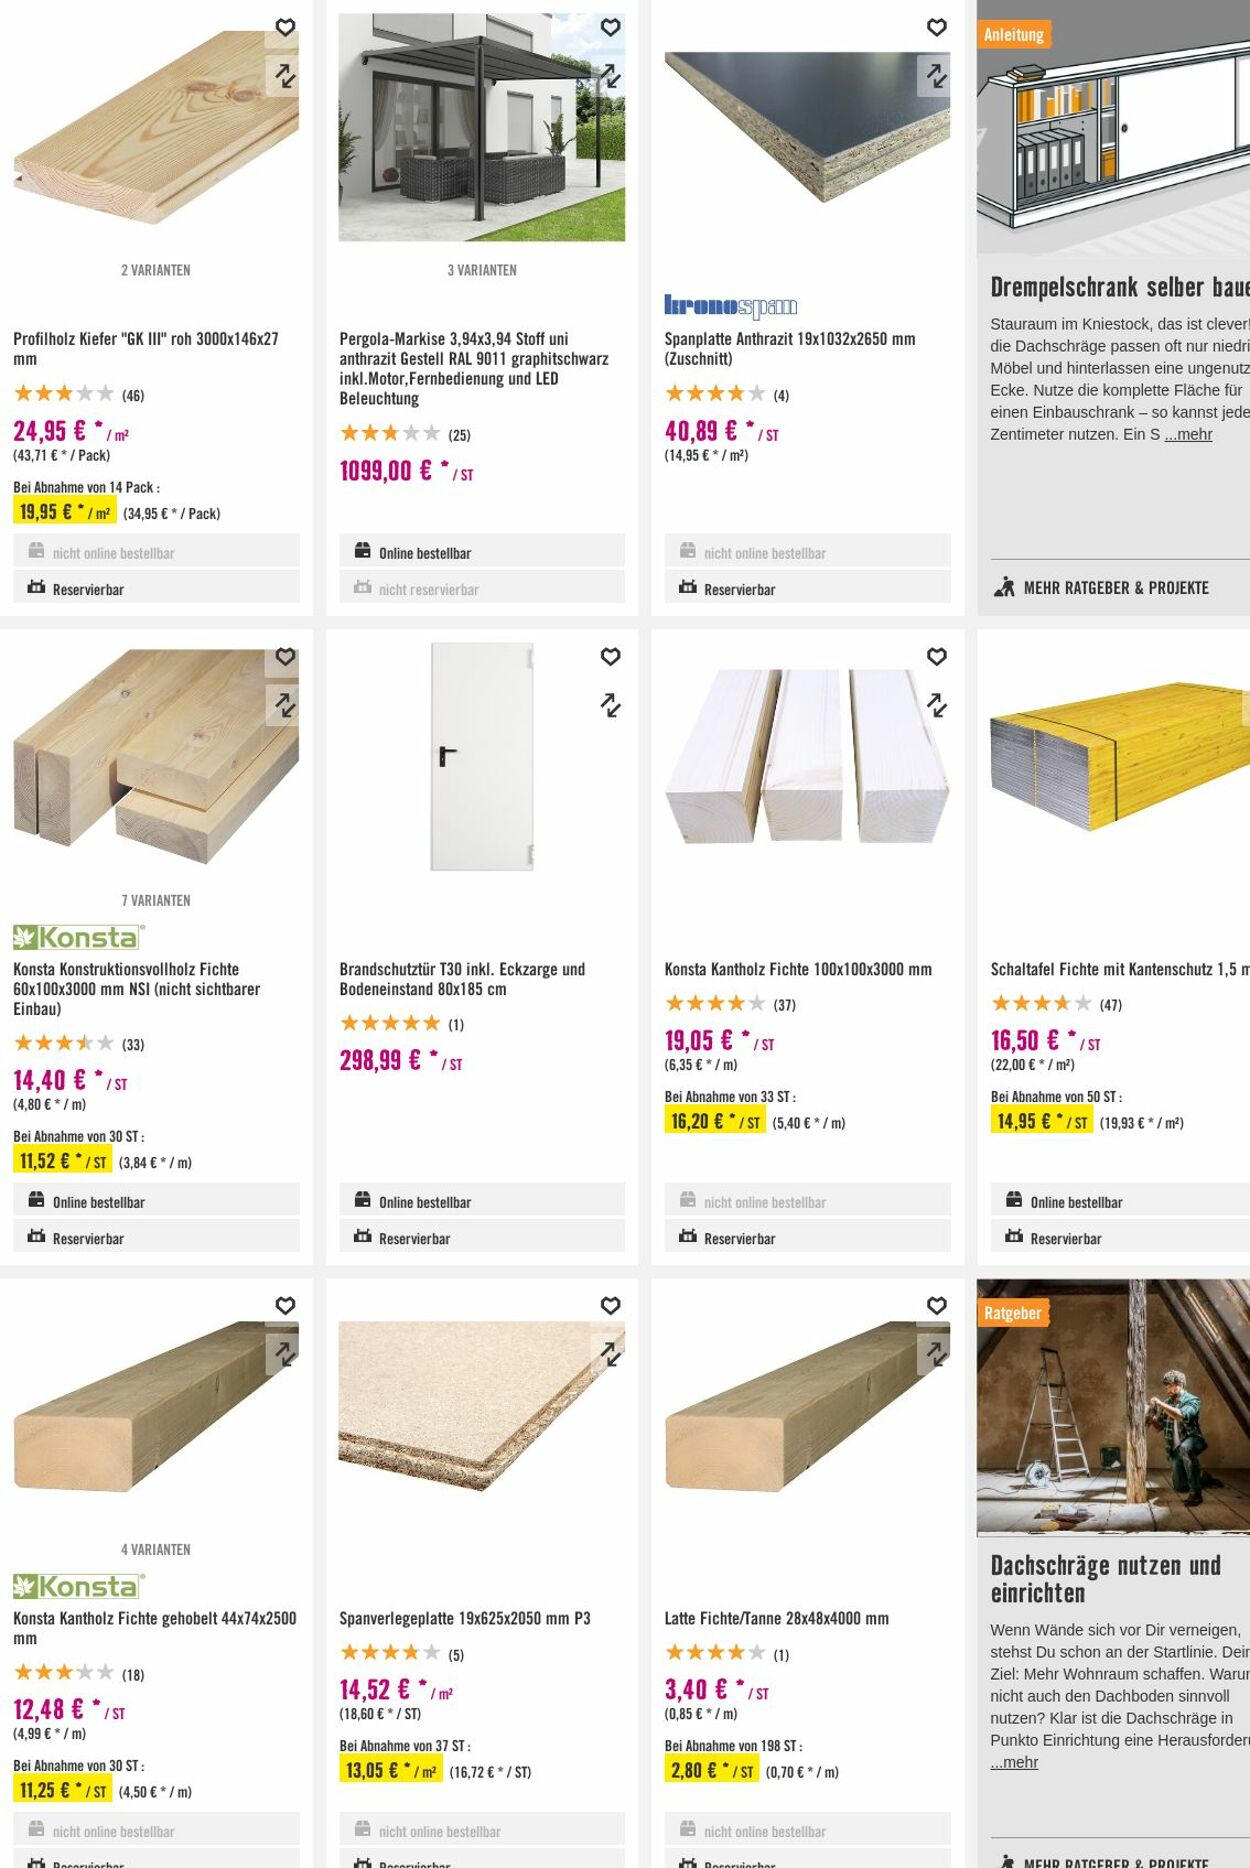Viewport: 1250px width, 1868px height.
Task: Open the kronospan brand logo
Action: pyautogui.click(x=729, y=305)
